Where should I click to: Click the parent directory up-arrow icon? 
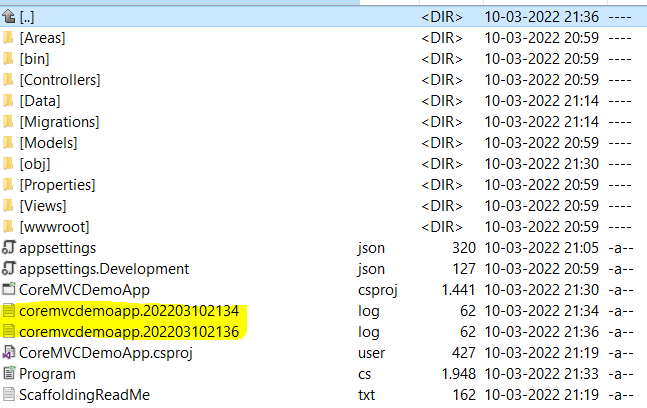click(x=8, y=17)
